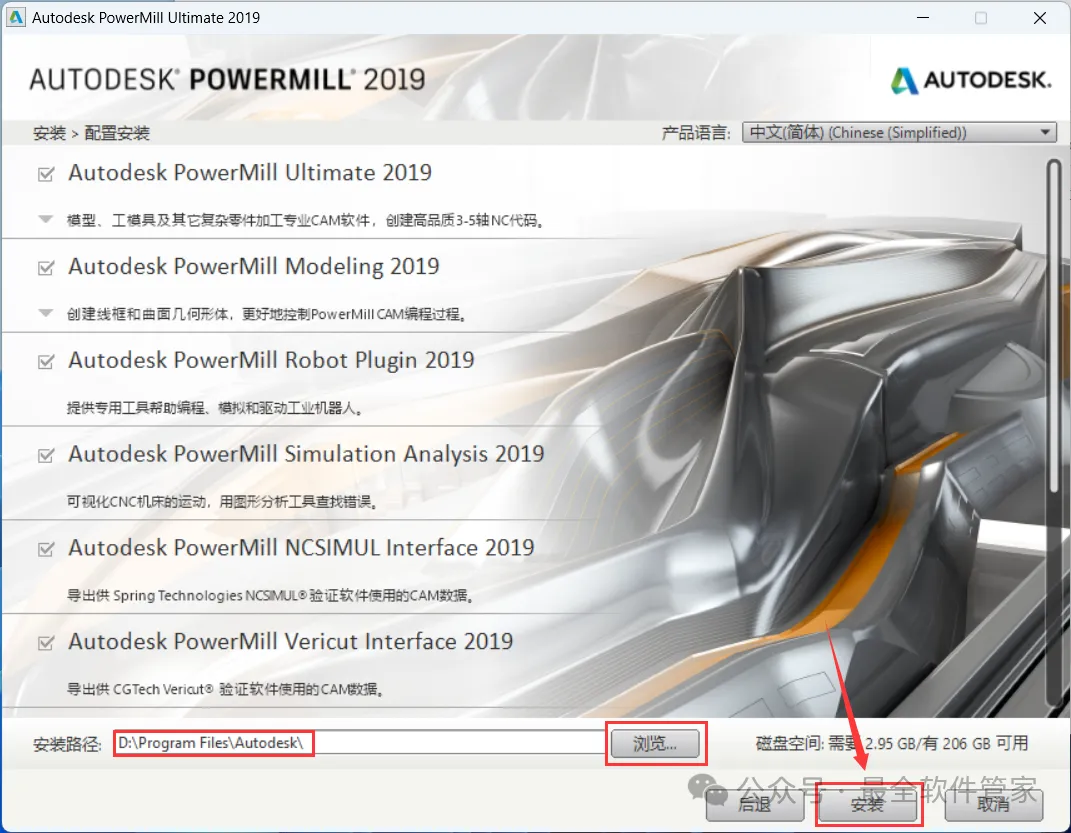Click the 安装 install button
The height and width of the screenshot is (833, 1071).
click(x=867, y=805)
